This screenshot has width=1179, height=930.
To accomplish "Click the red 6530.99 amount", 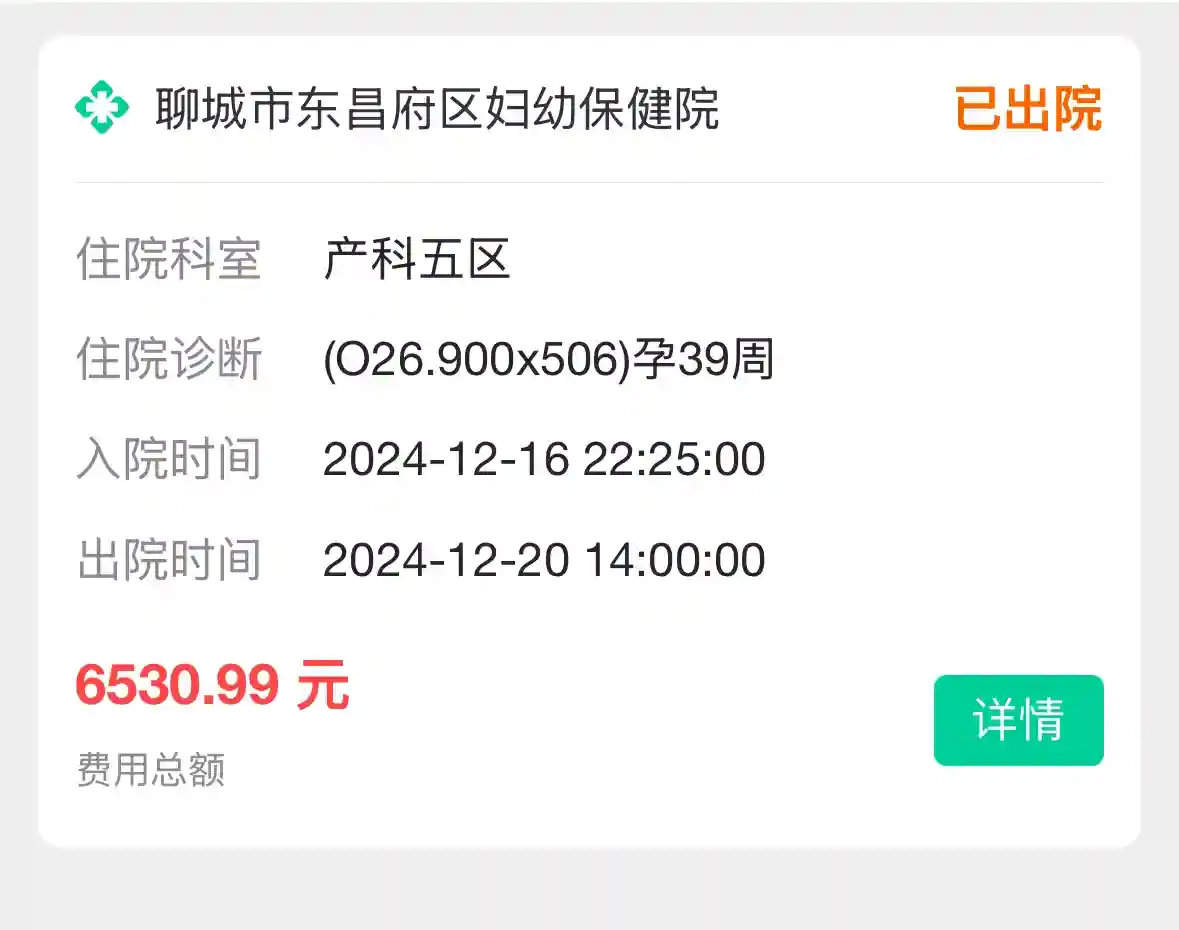I will 177,686.
